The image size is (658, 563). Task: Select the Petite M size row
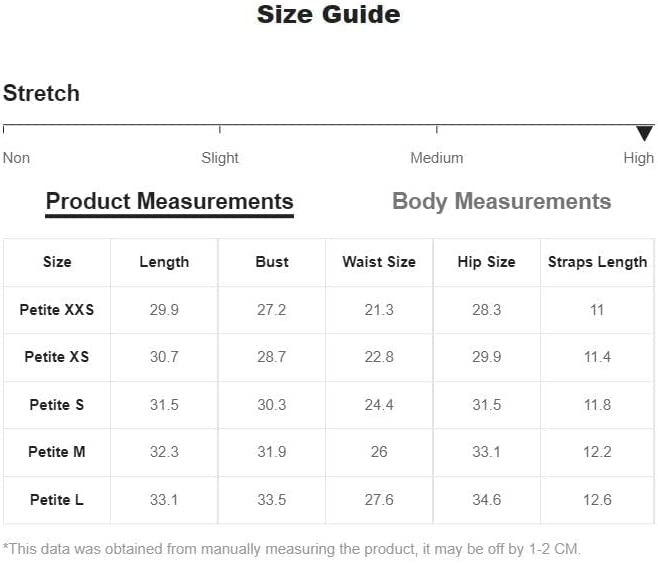coord(57,452)
